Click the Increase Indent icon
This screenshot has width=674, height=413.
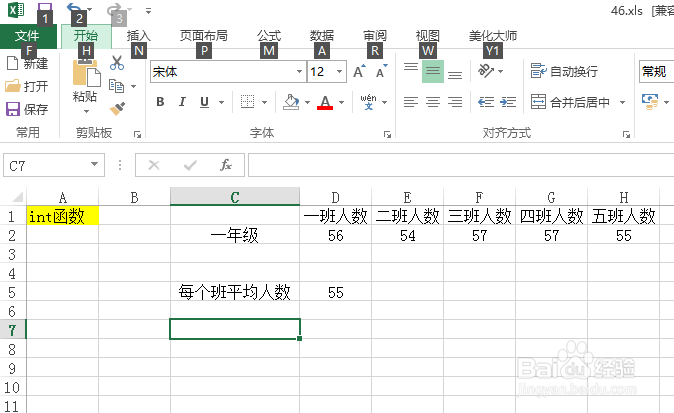508,102
